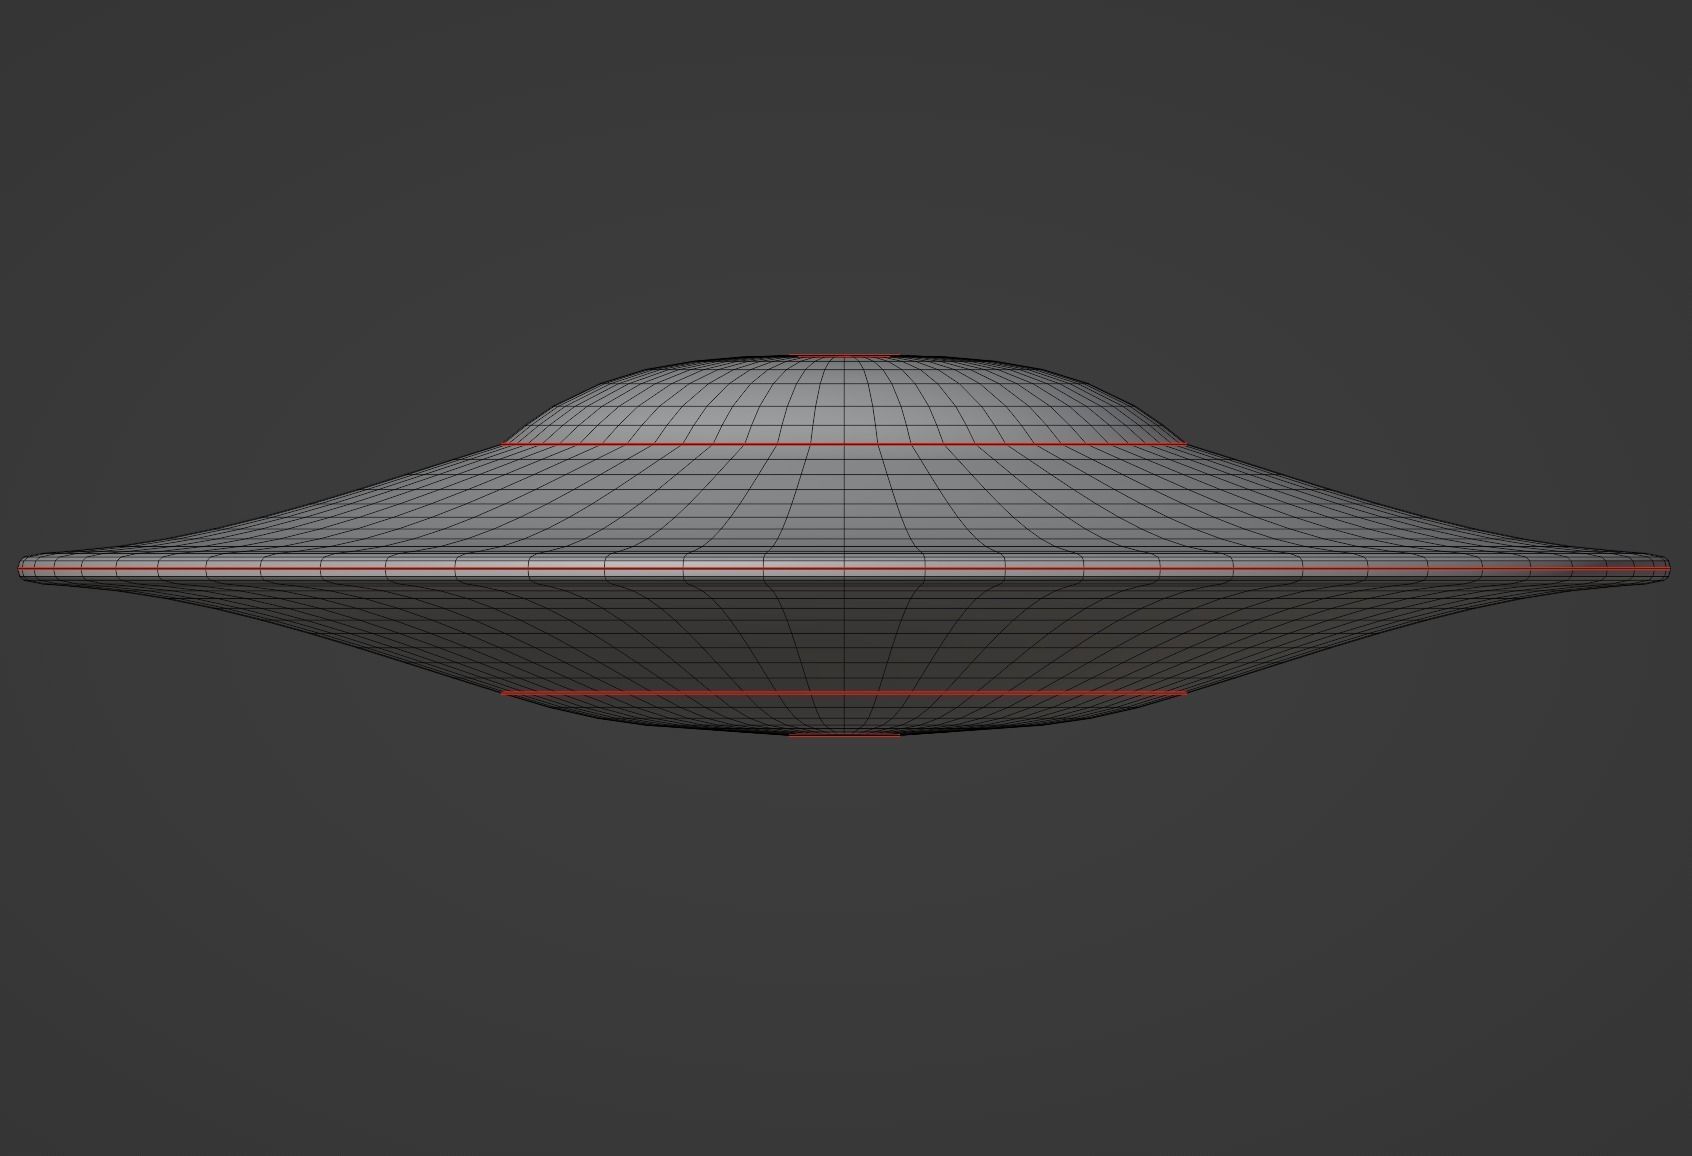Select the flying saucer's upper dome
Image resolution: width=1692 pixels, height=1156 pixels.
pos(845,400)
